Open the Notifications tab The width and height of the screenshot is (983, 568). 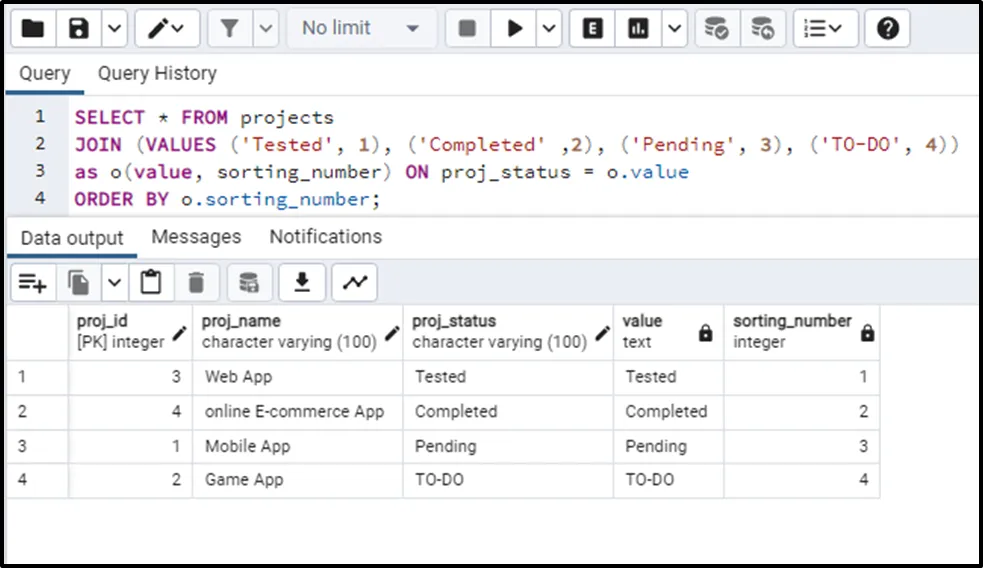[x=325, y=237]
